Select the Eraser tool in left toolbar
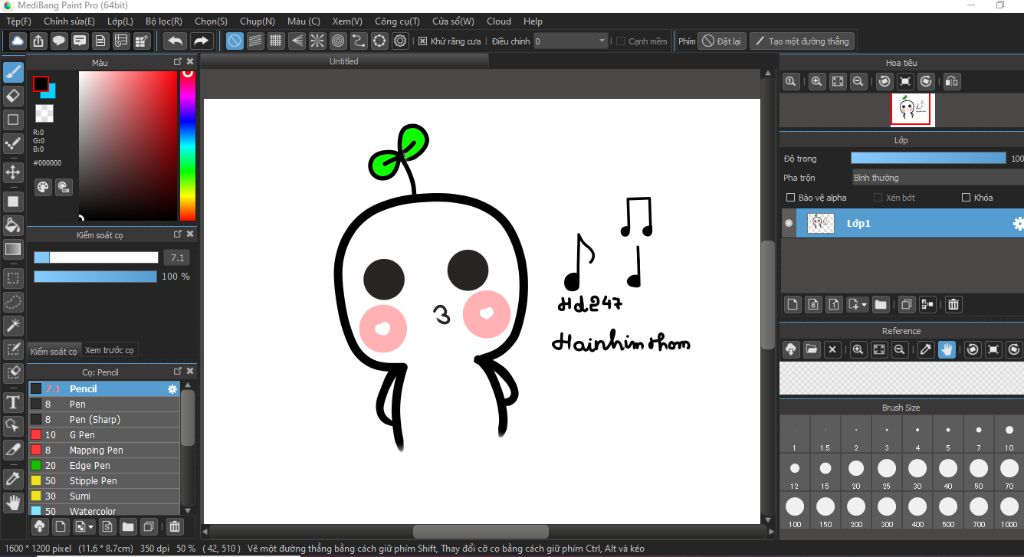Viewport: 1024px width, 557px height. click(x=13, y=96)
